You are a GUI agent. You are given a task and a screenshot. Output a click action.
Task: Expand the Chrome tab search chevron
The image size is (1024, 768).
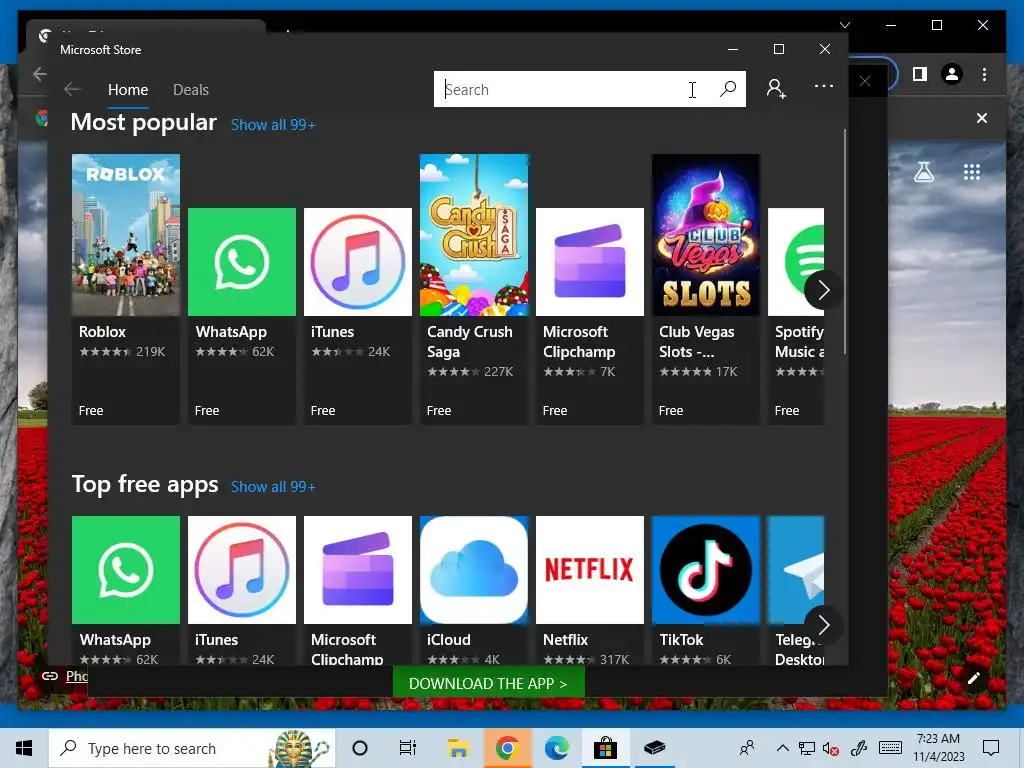click(x=844, y=25)
